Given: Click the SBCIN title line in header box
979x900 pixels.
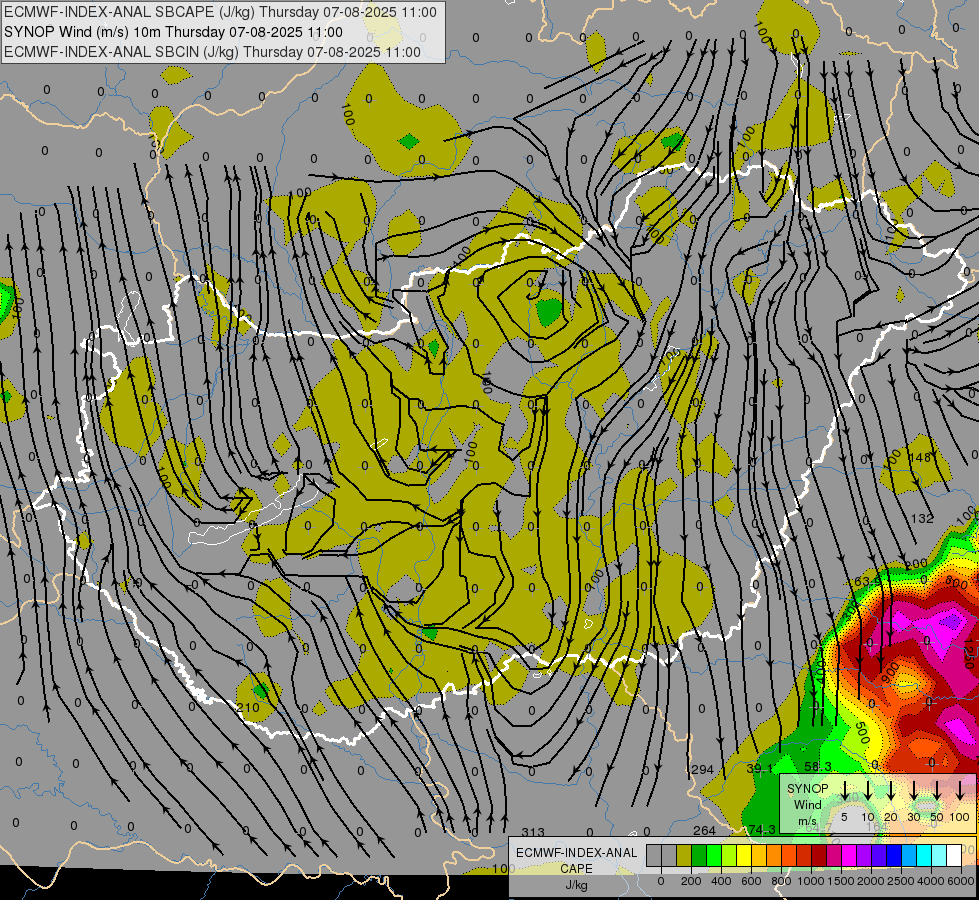Looking at the screenshot, I should point(212,52).
